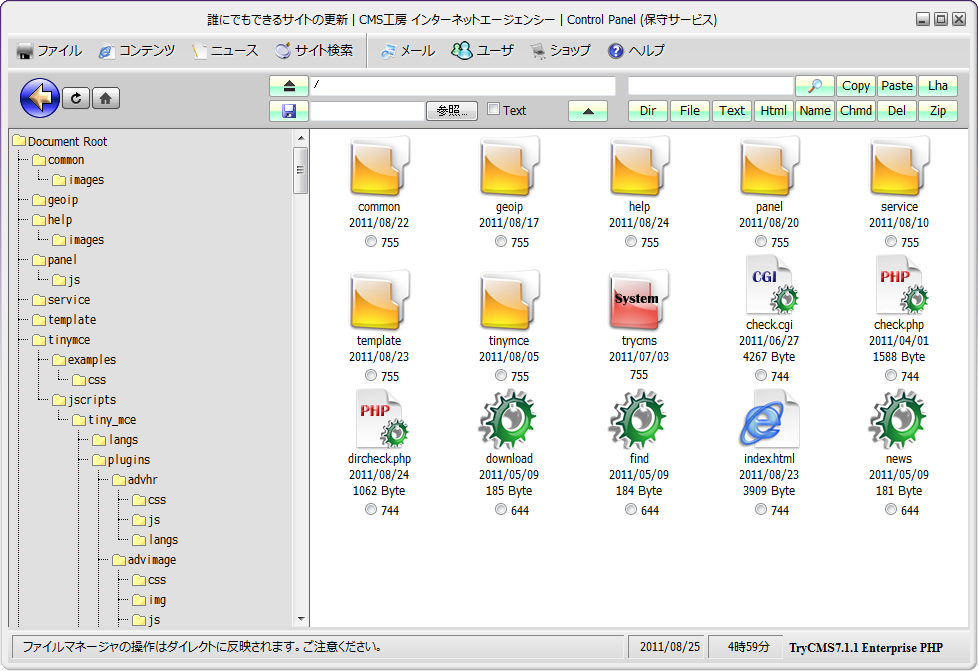Screen dimensions: 978x671
Task: Open the index.html file icon
Action: click(x=768, y=420)
